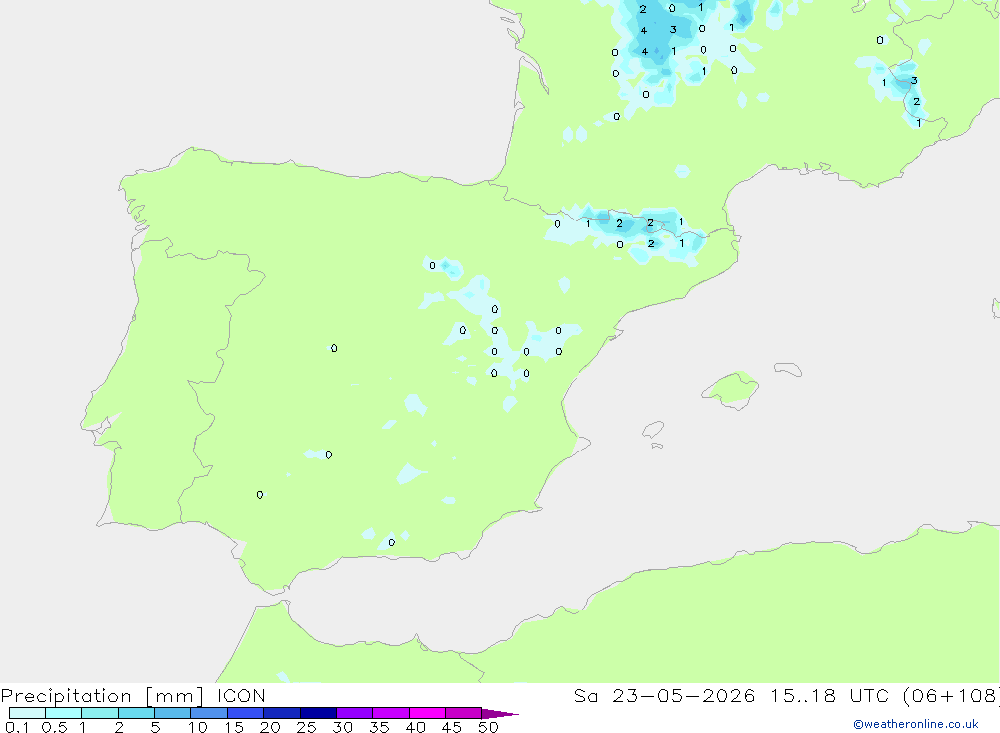The height and width of the screenshot is (733, 1000).
Task: Select the 5–10 mm blue legend swatch
Action: 172,713
